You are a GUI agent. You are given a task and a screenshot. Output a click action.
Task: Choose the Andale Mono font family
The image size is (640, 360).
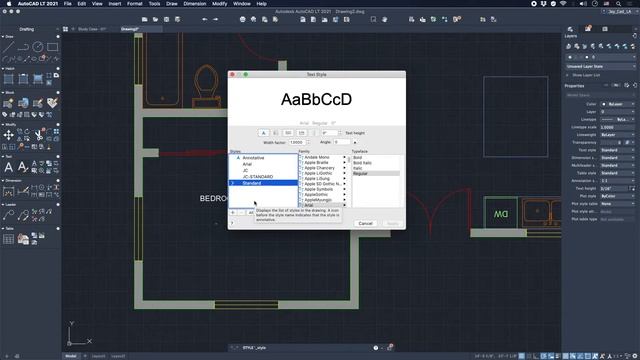[317, 157]
